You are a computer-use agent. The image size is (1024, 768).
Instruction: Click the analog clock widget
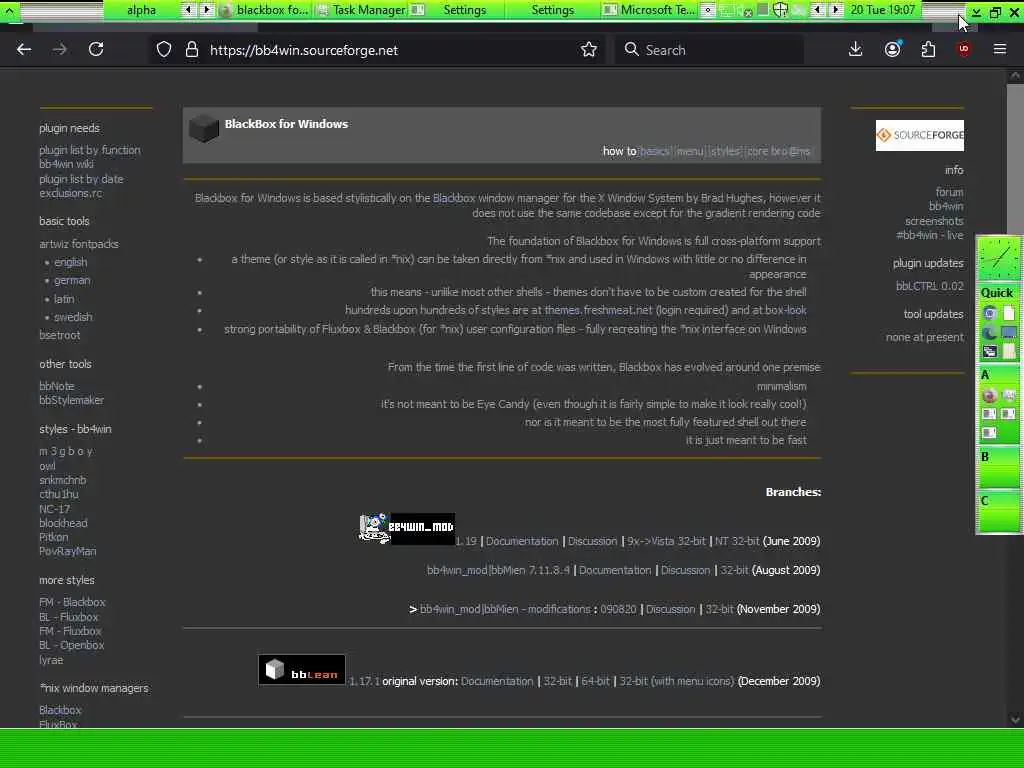pyautogui.click(x=999, y=259)
